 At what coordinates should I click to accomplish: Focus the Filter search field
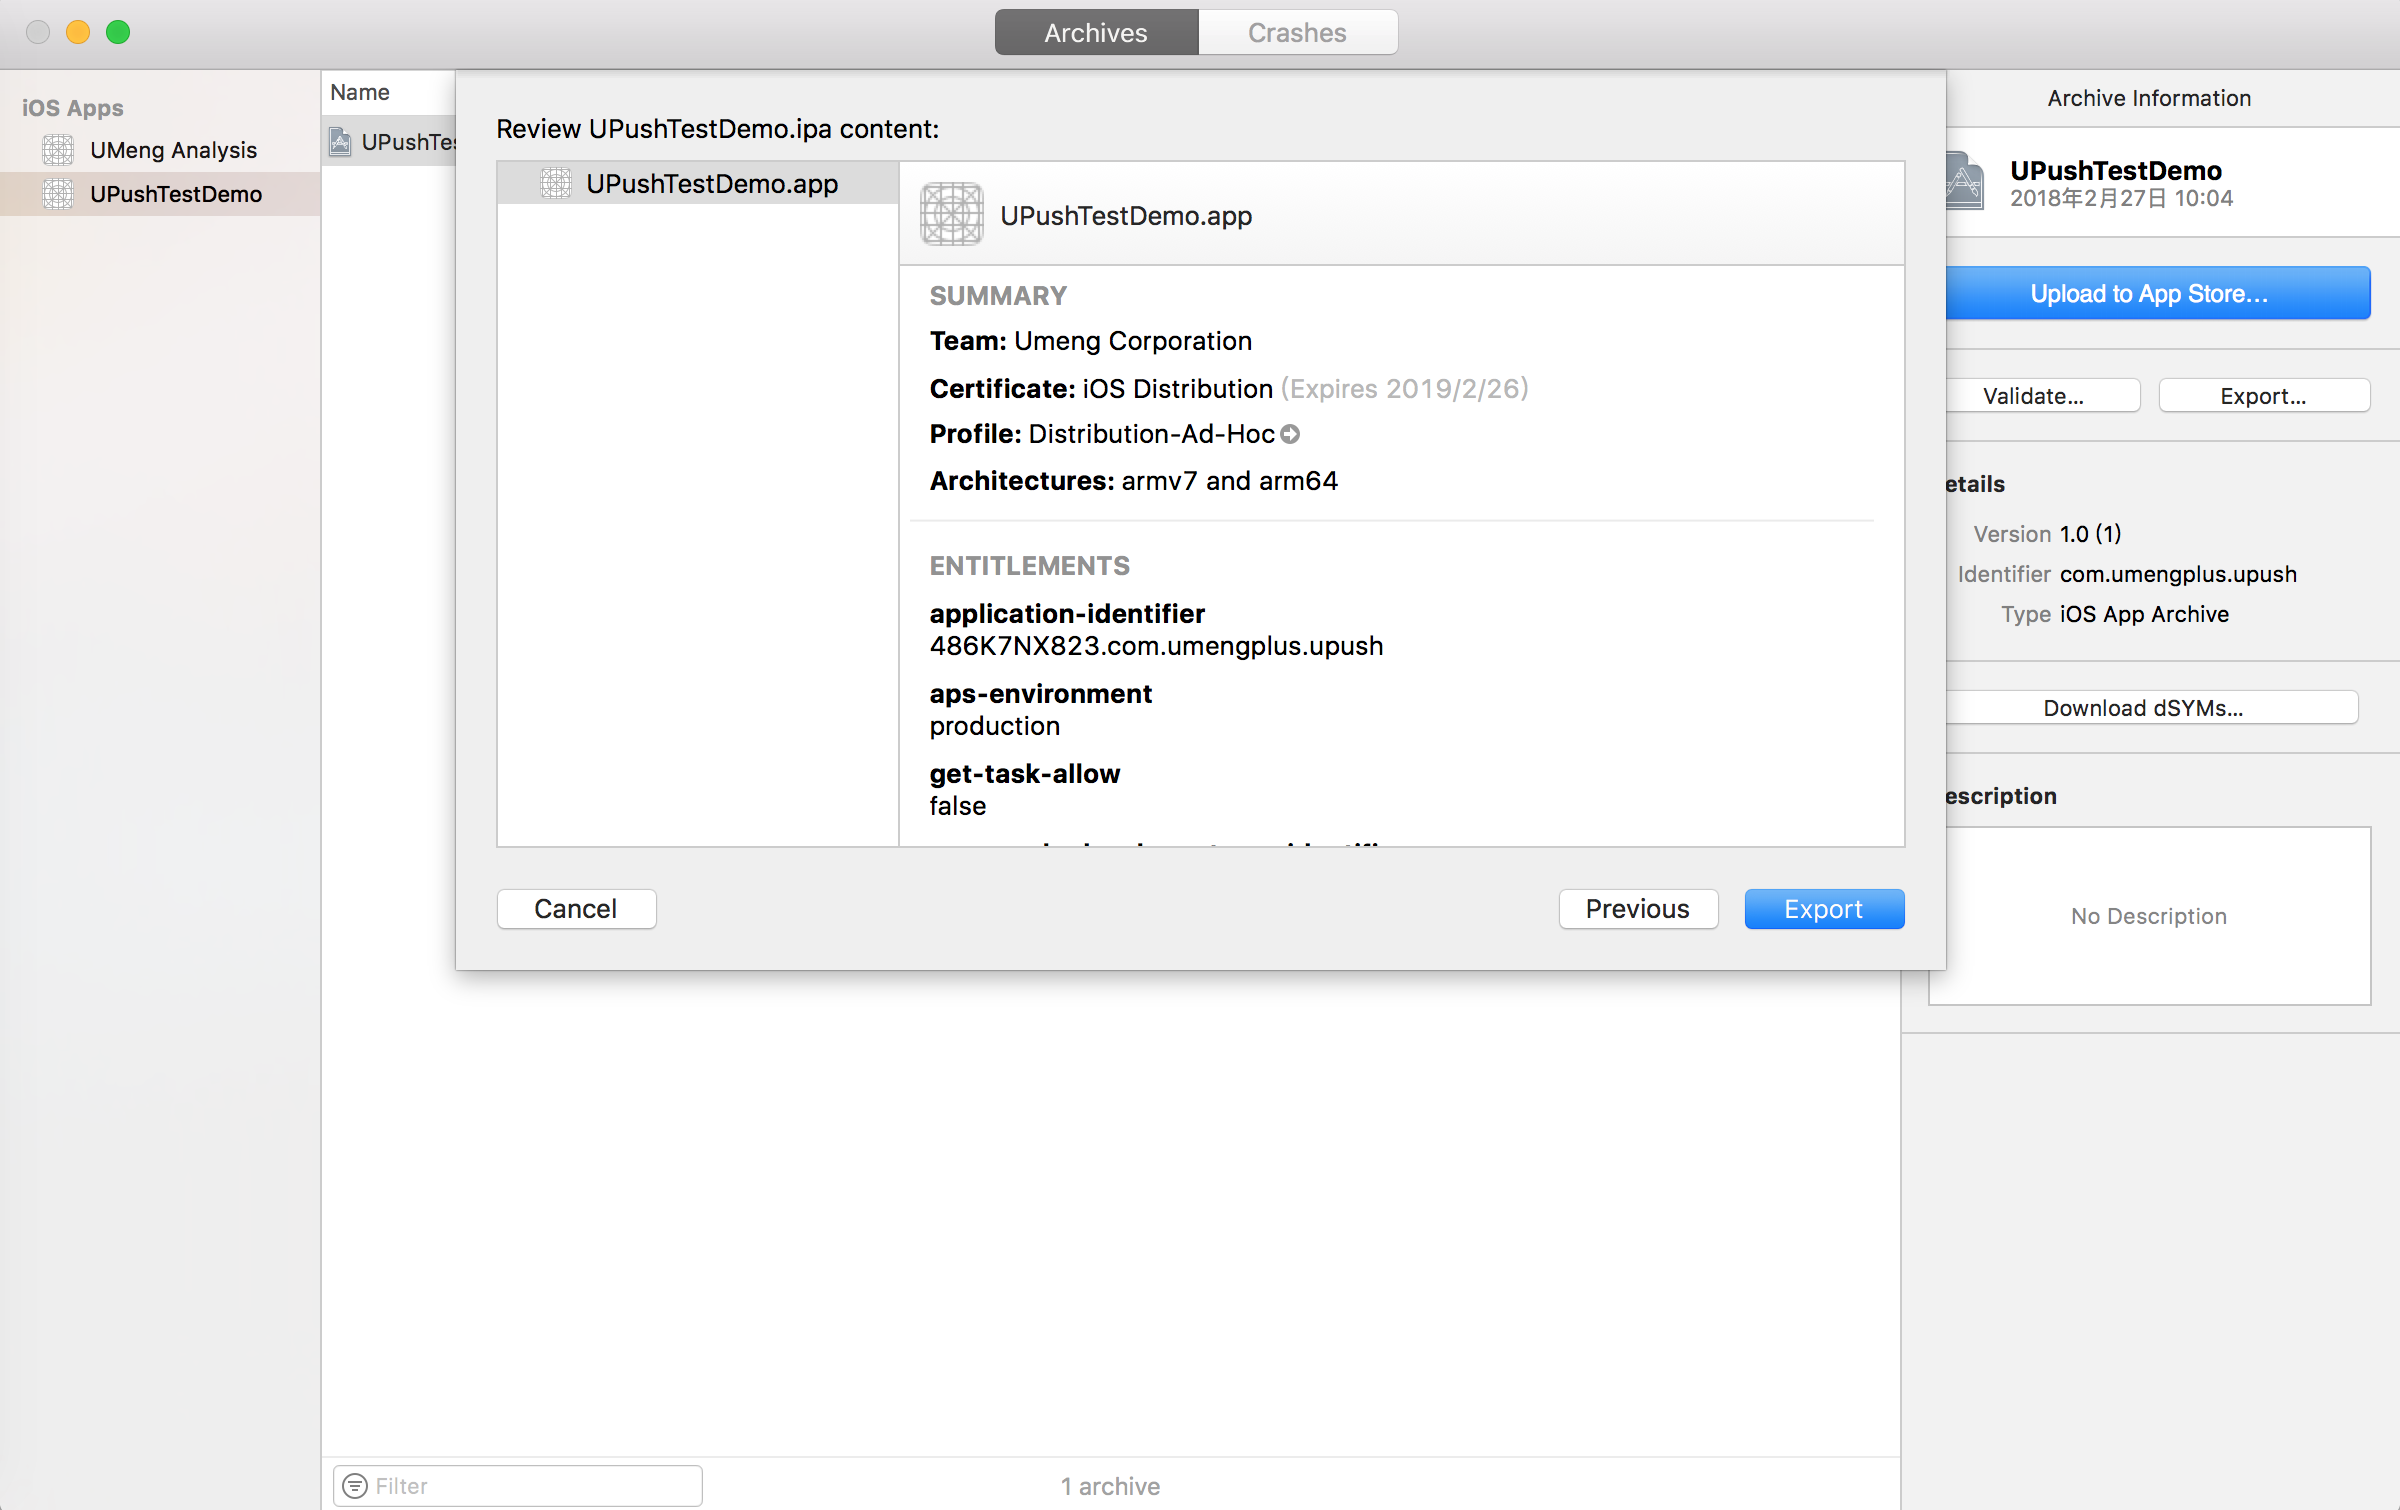[x=518, y=1486]
